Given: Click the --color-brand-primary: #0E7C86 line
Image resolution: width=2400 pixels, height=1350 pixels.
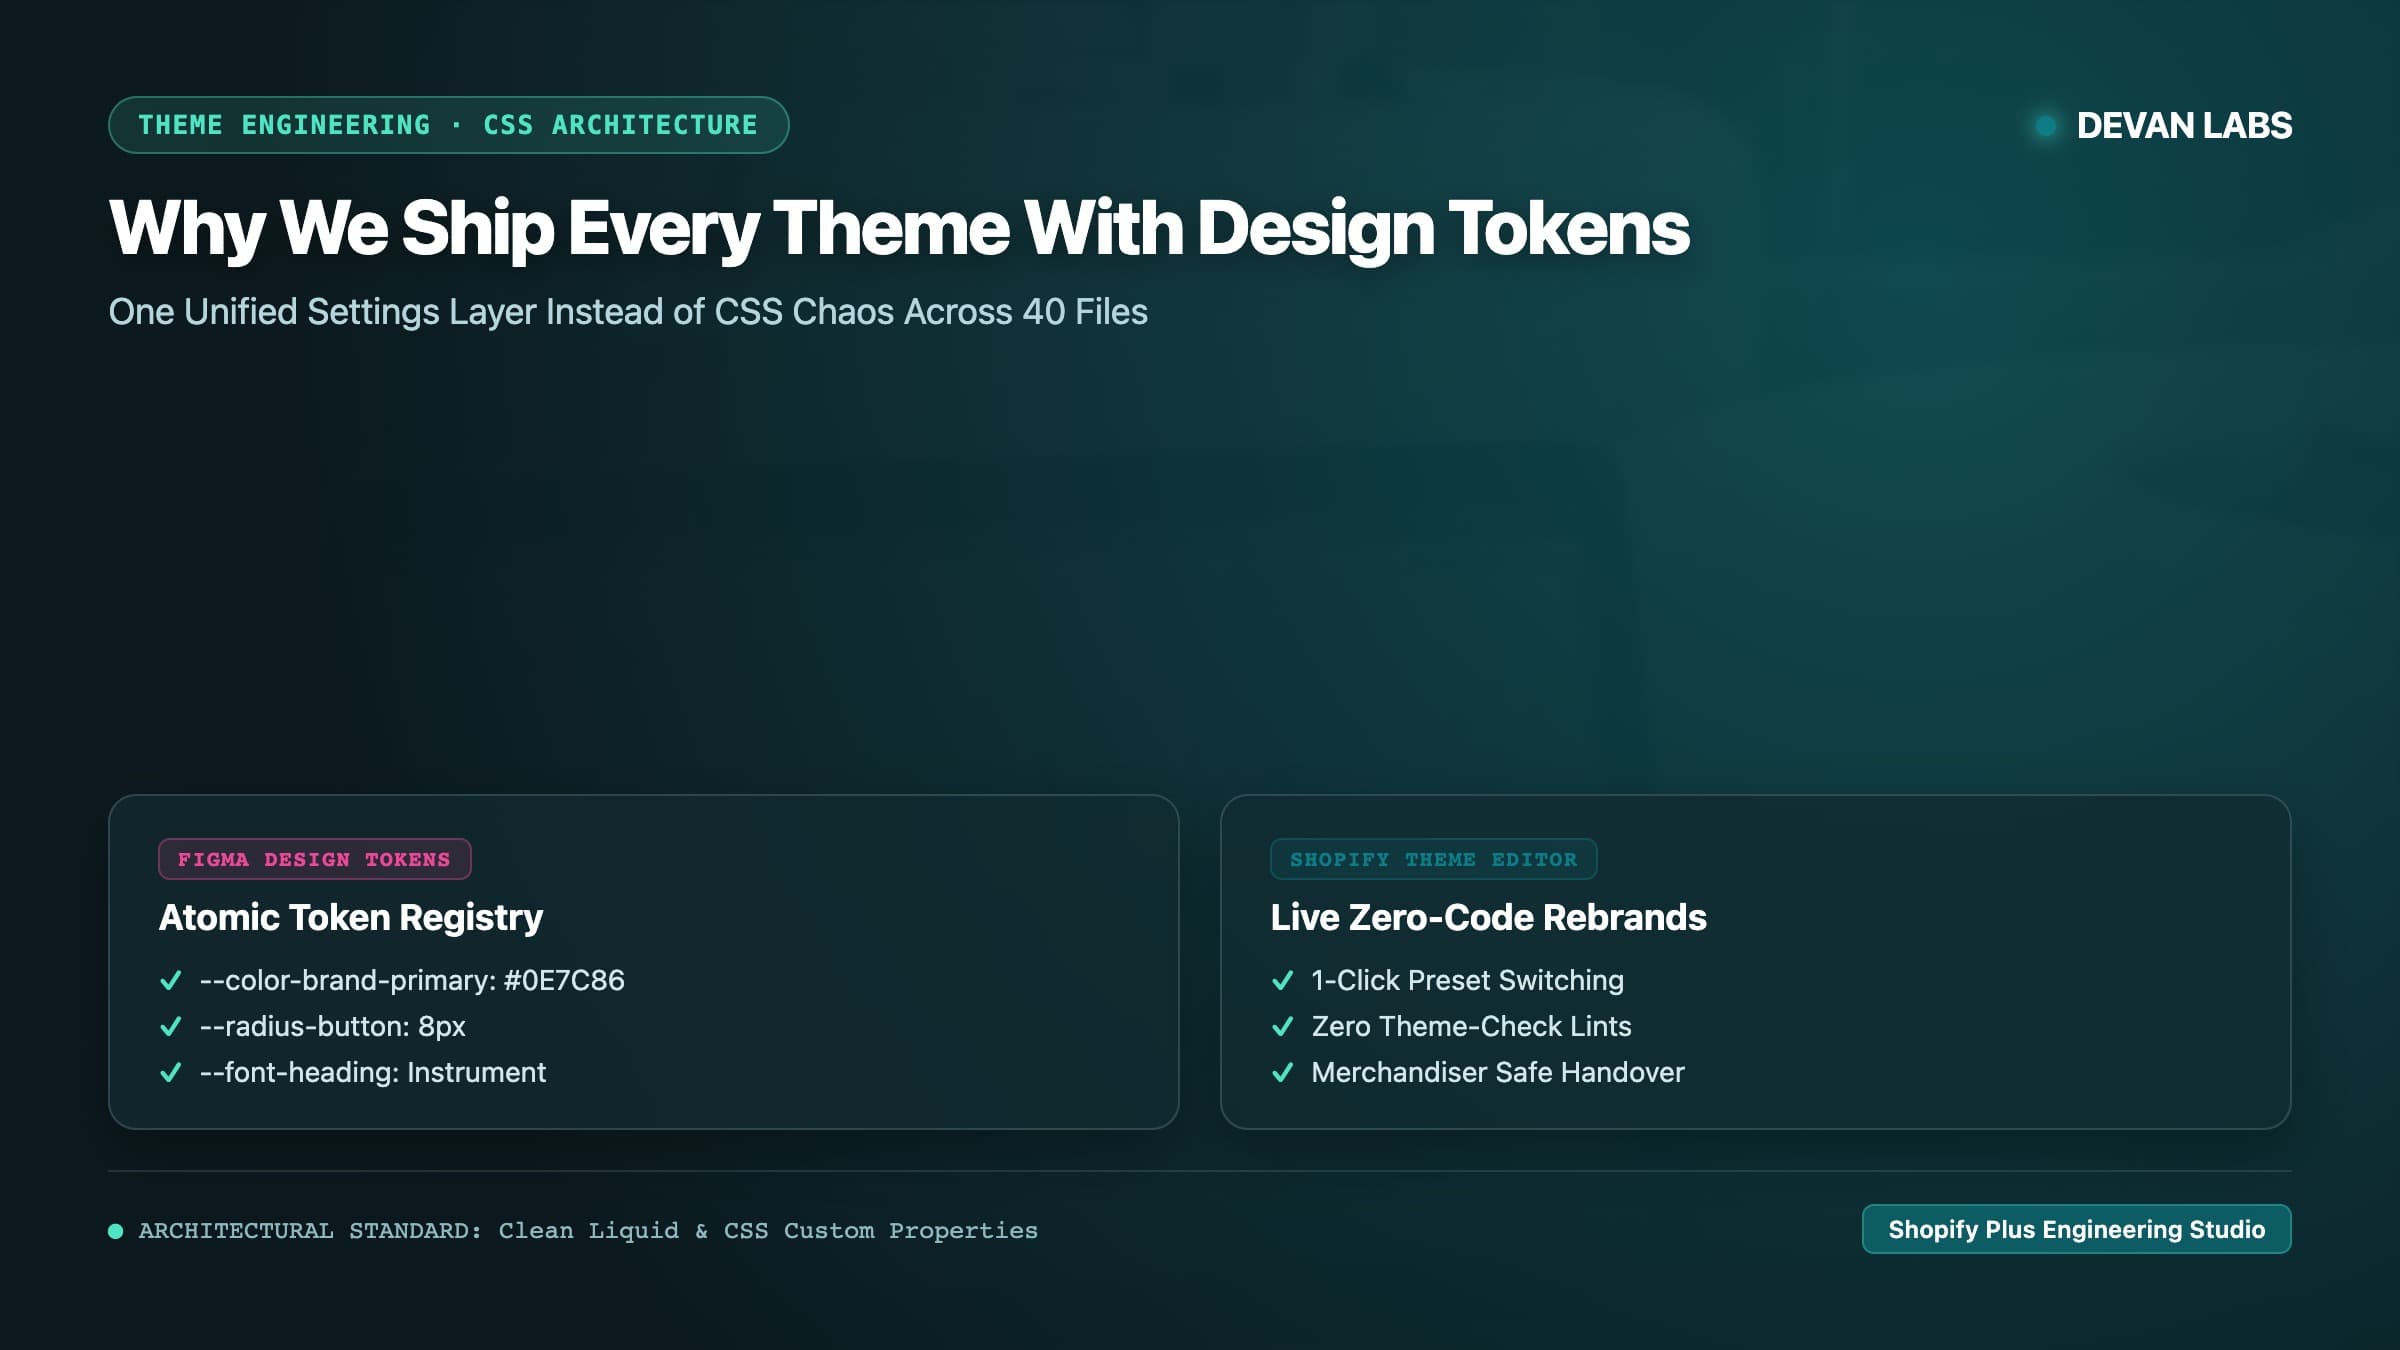Looking at the screenshot, I should 412,980.
